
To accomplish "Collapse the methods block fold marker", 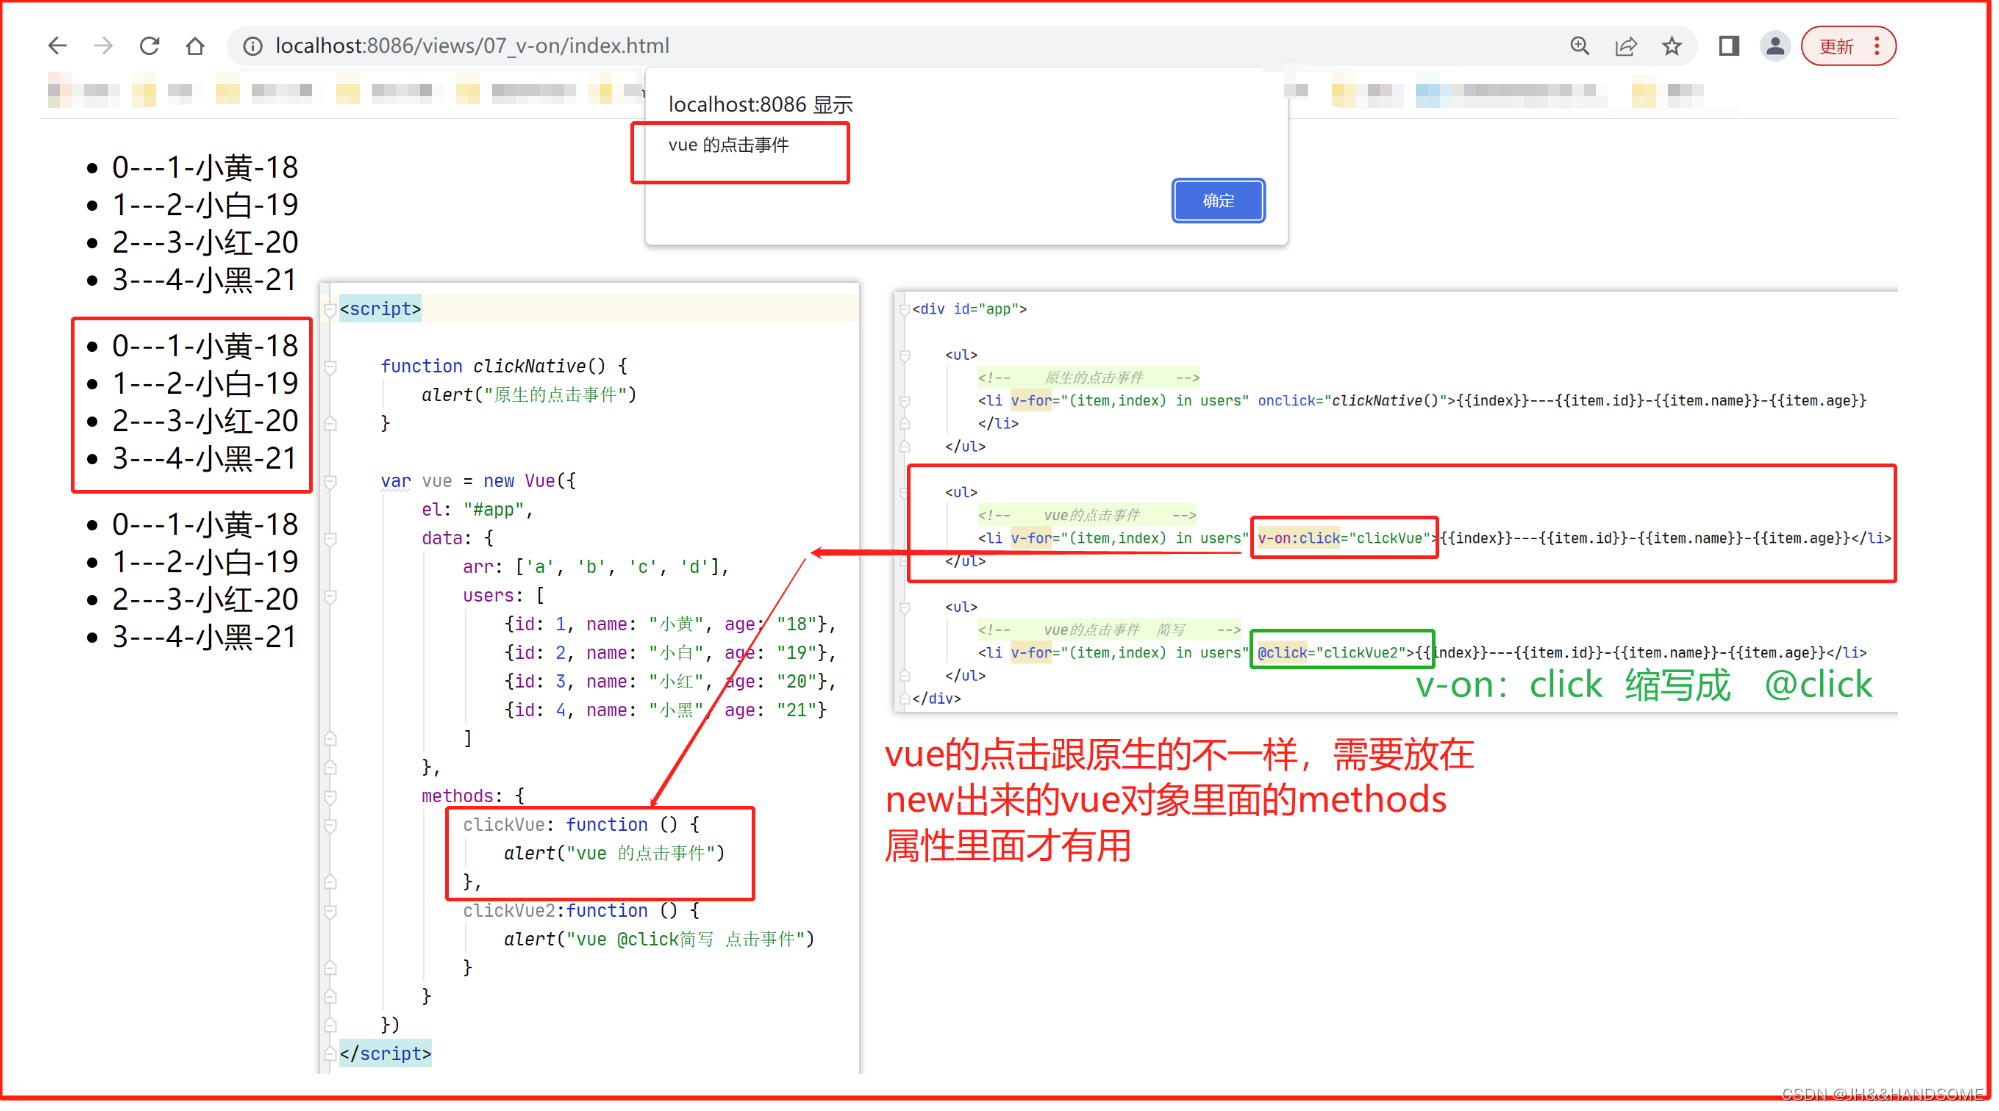I will pos(330,796).
